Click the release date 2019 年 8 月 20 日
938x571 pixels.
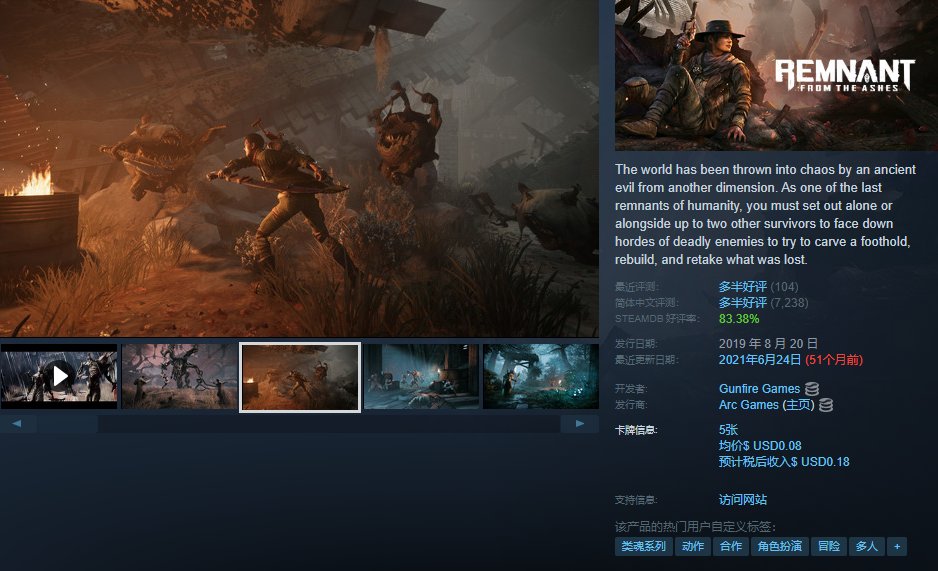click(768, 343)
